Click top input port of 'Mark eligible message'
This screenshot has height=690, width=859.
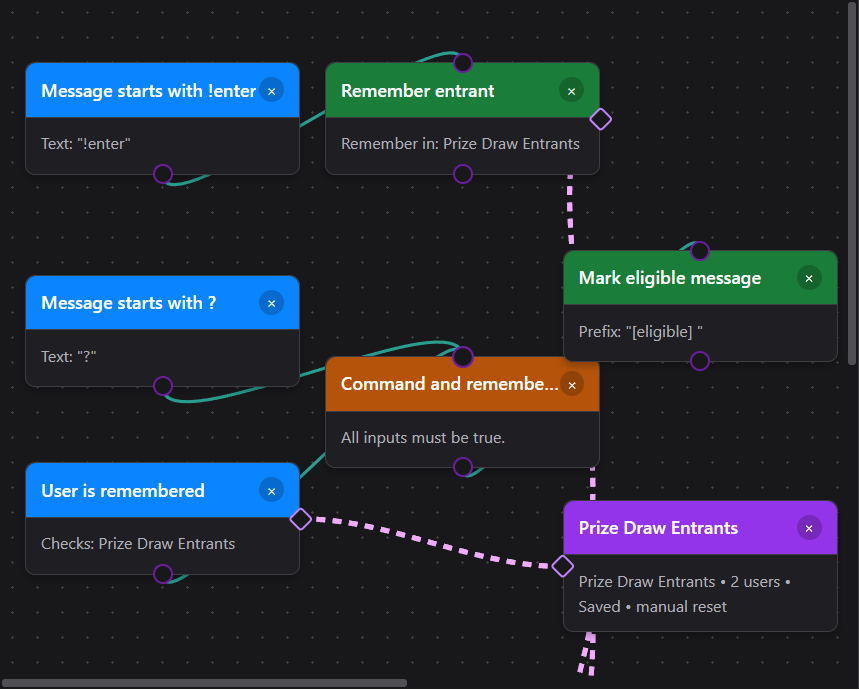pos(700,251)
